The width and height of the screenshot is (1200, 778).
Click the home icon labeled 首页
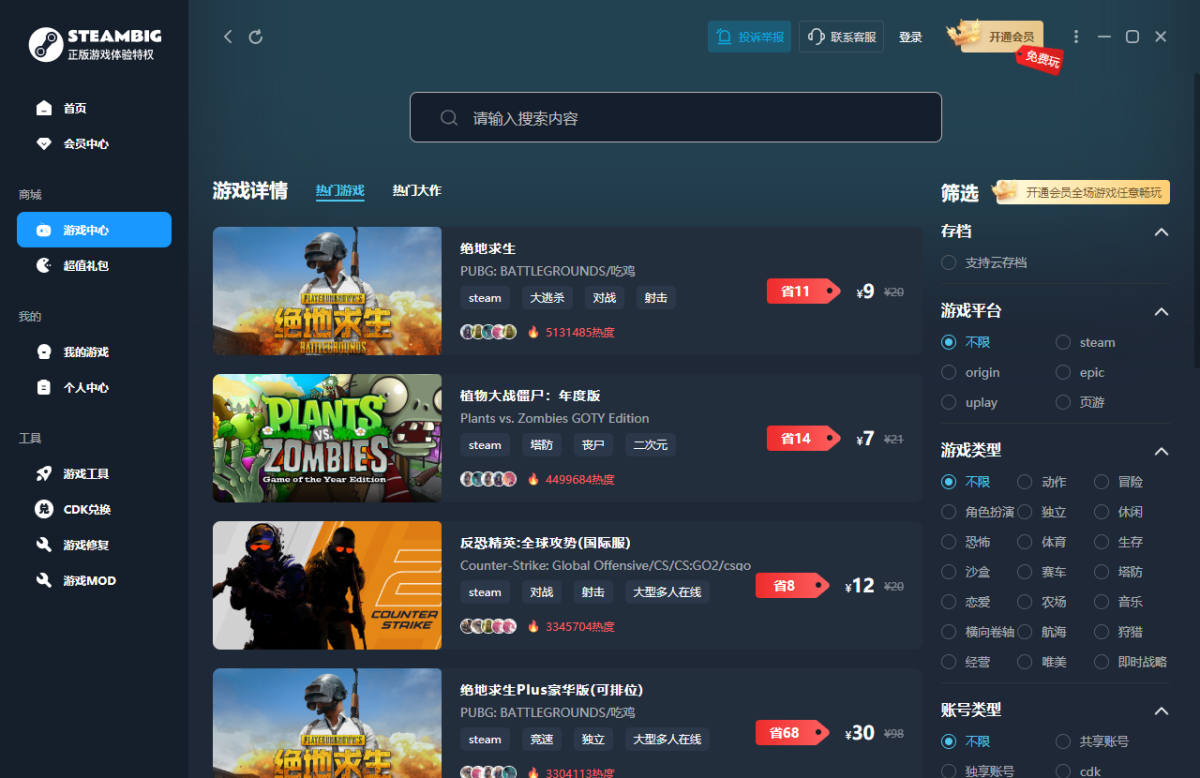[x=44, y=108]
